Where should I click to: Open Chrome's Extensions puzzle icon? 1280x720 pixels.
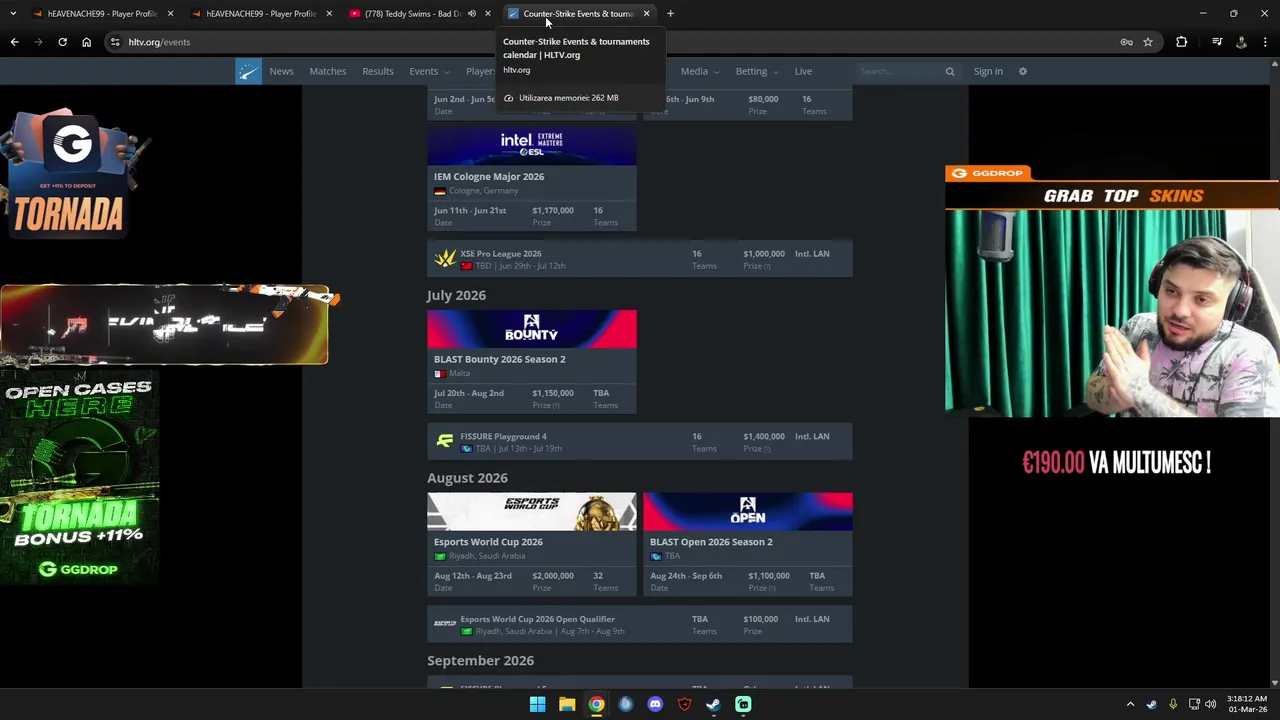1181,42
